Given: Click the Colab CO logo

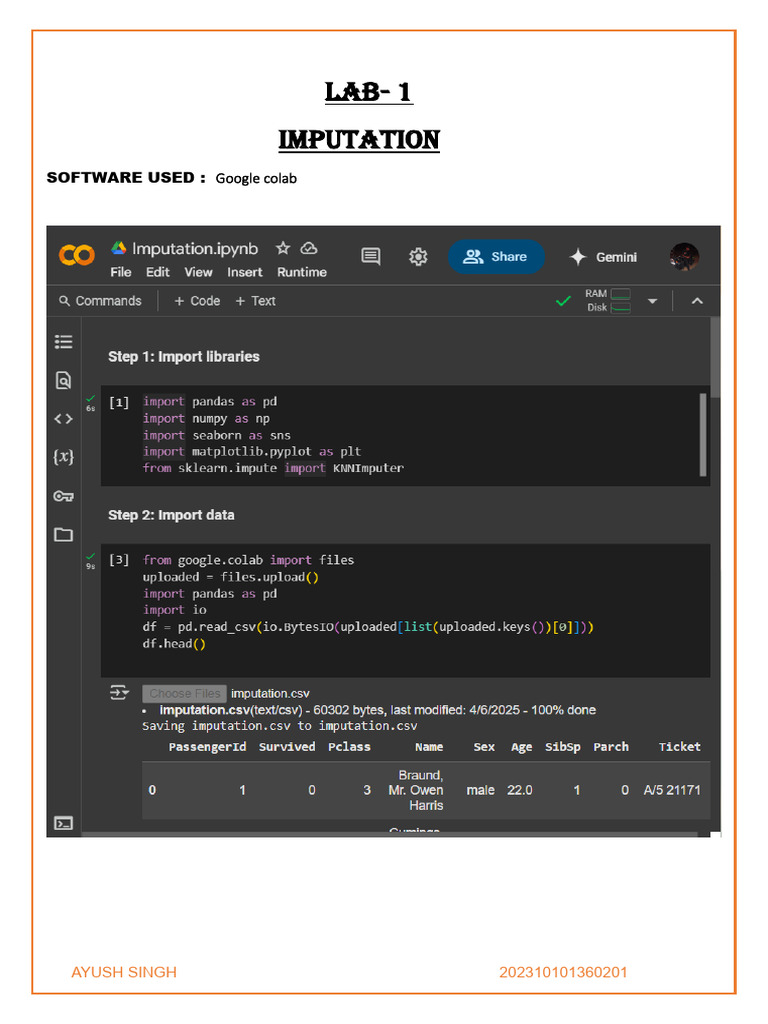Looking at the screenshot, I should click(x=76, y=255).
